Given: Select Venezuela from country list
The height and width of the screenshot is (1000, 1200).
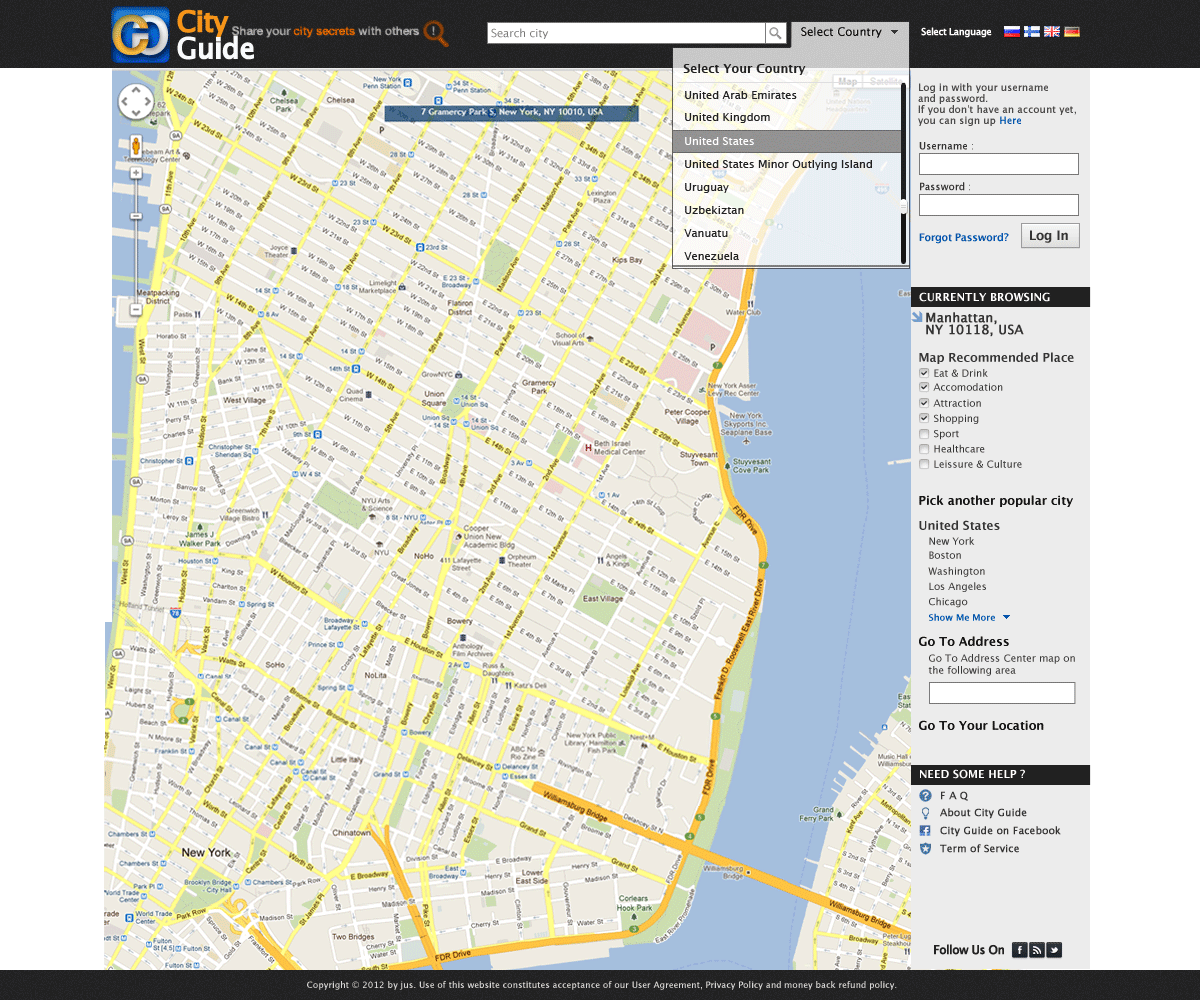Looking at the screenshot, I should tap(711, 256).
